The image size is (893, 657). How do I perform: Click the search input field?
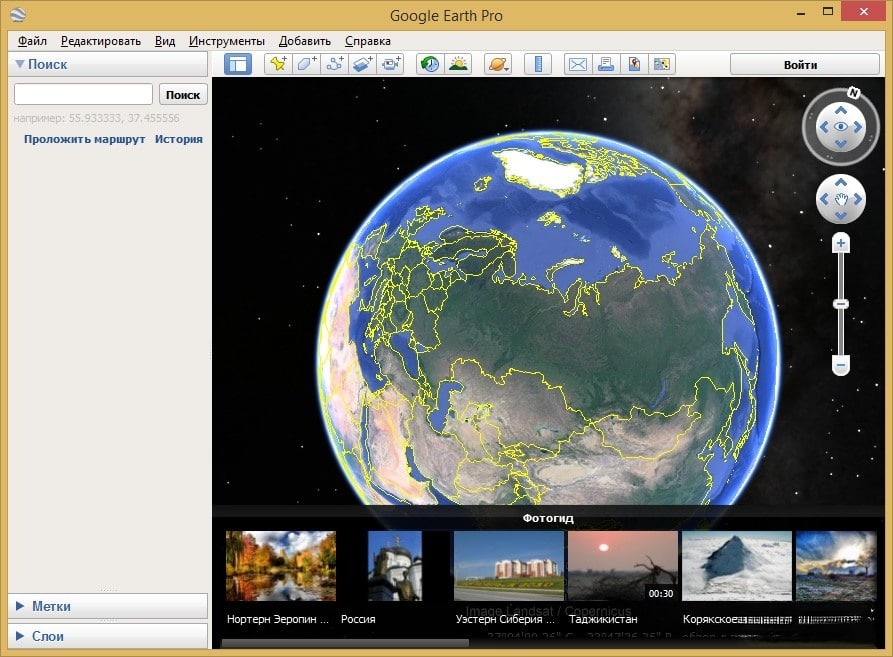point(83,95)
